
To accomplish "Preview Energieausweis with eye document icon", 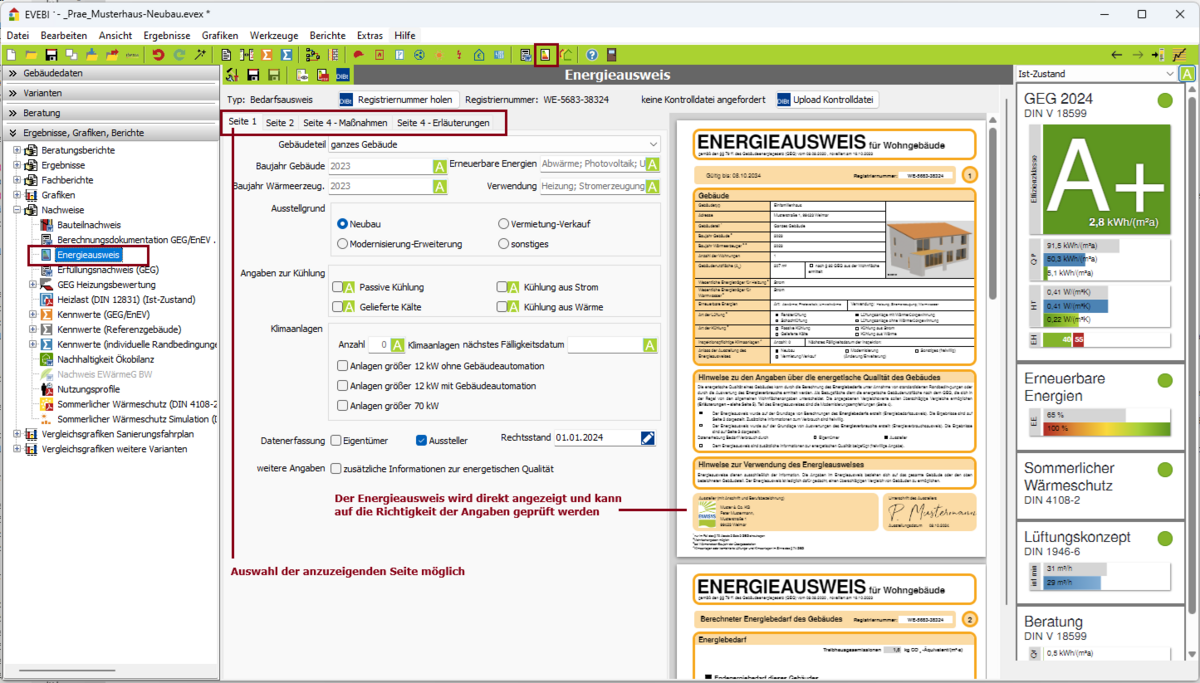I will pos(302,75).
